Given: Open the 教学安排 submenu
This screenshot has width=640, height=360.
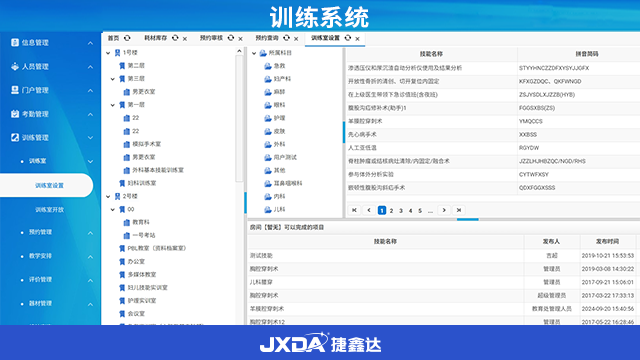Looking at the screenshot, I should (x=40, y=256).
